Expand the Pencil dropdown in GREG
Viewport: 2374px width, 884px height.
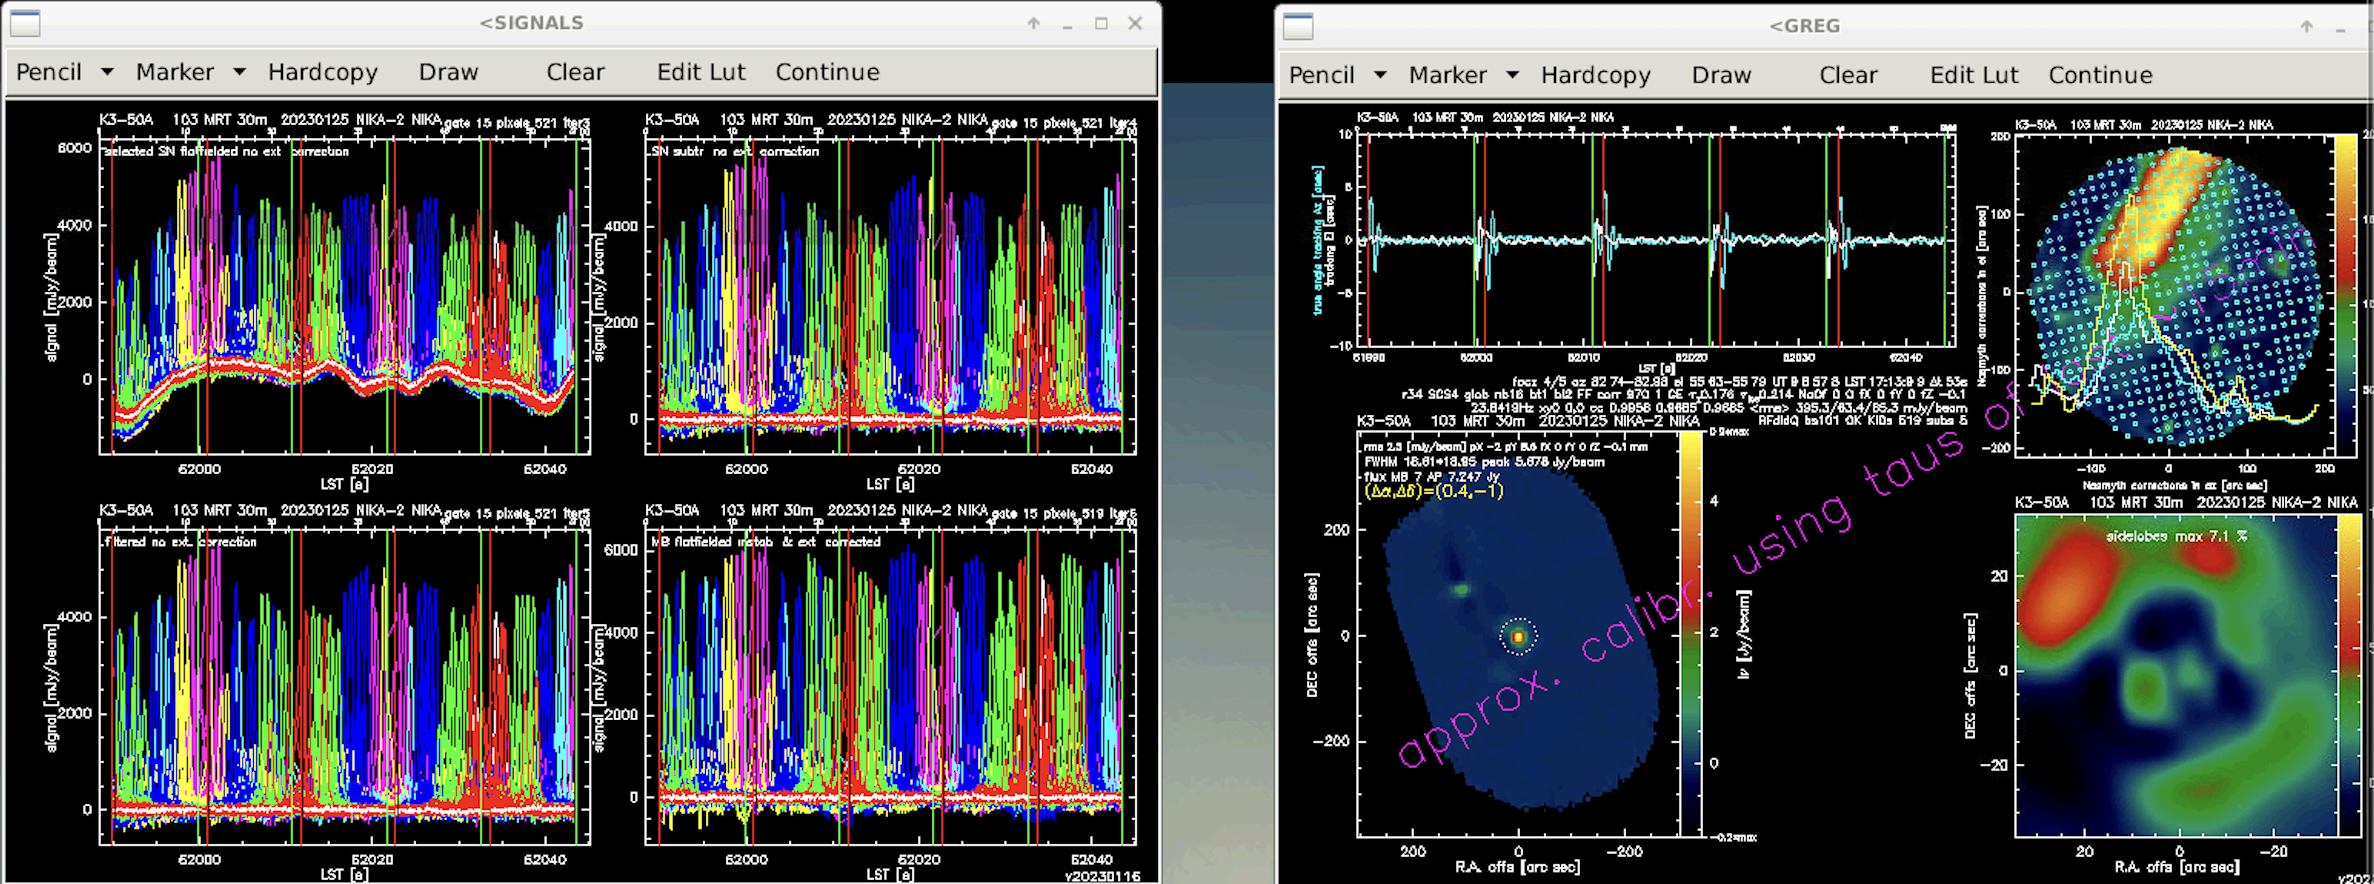click(1380, 75)
